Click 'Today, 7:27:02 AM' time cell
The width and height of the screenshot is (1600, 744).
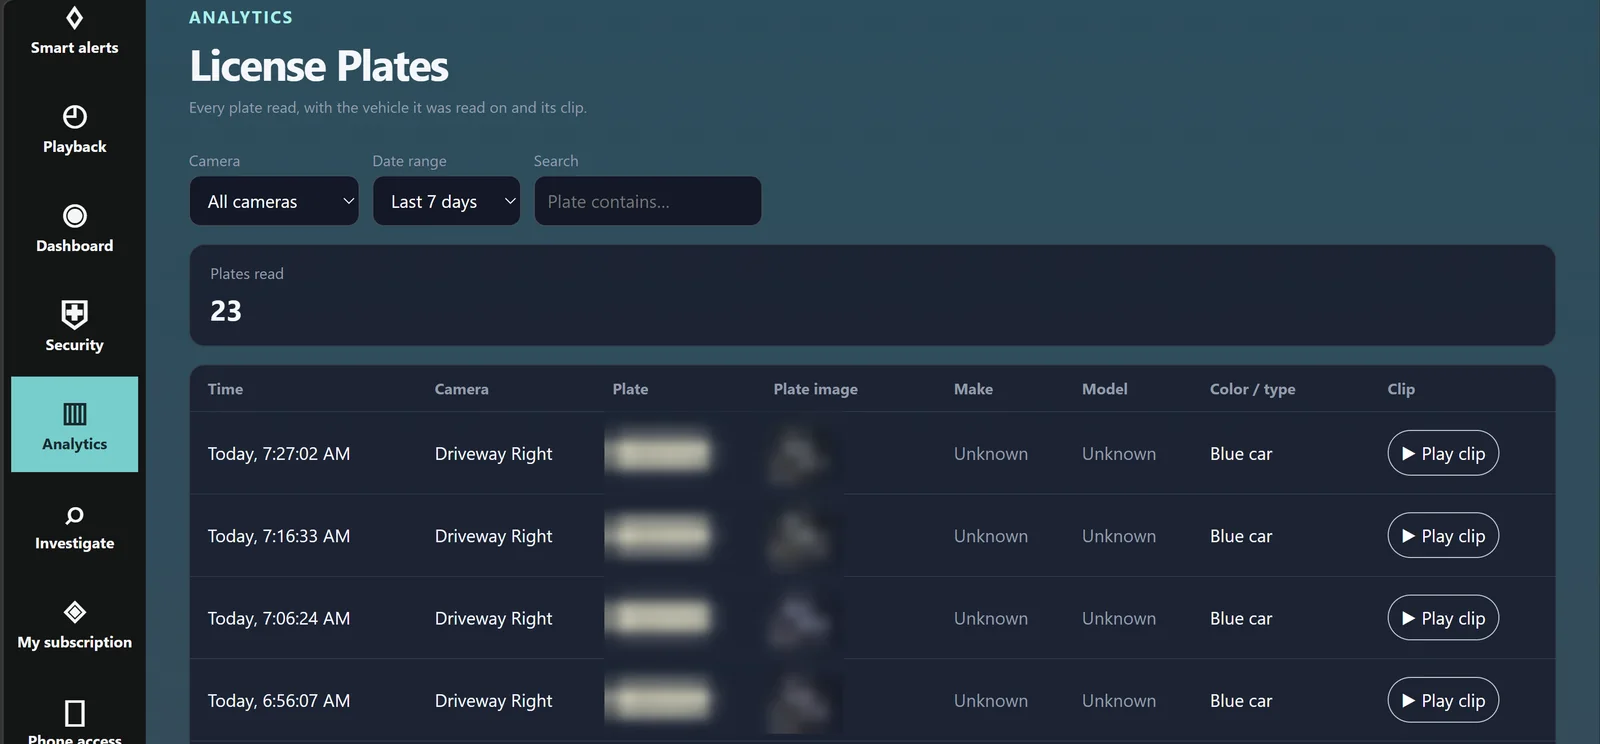pyautogui.click(x=279, y=454)
